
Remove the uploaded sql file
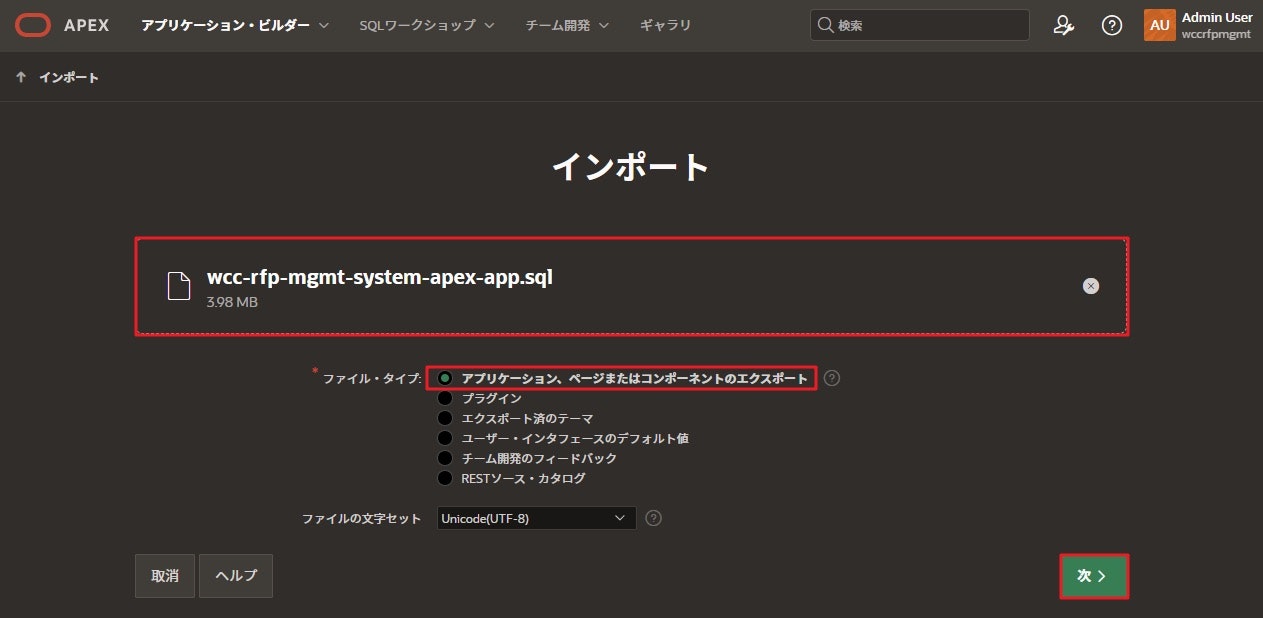coord(1091,286)
